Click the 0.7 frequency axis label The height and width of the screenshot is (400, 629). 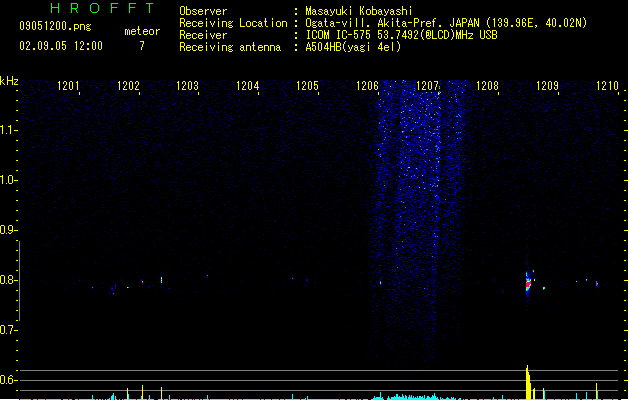click(8, 330)
